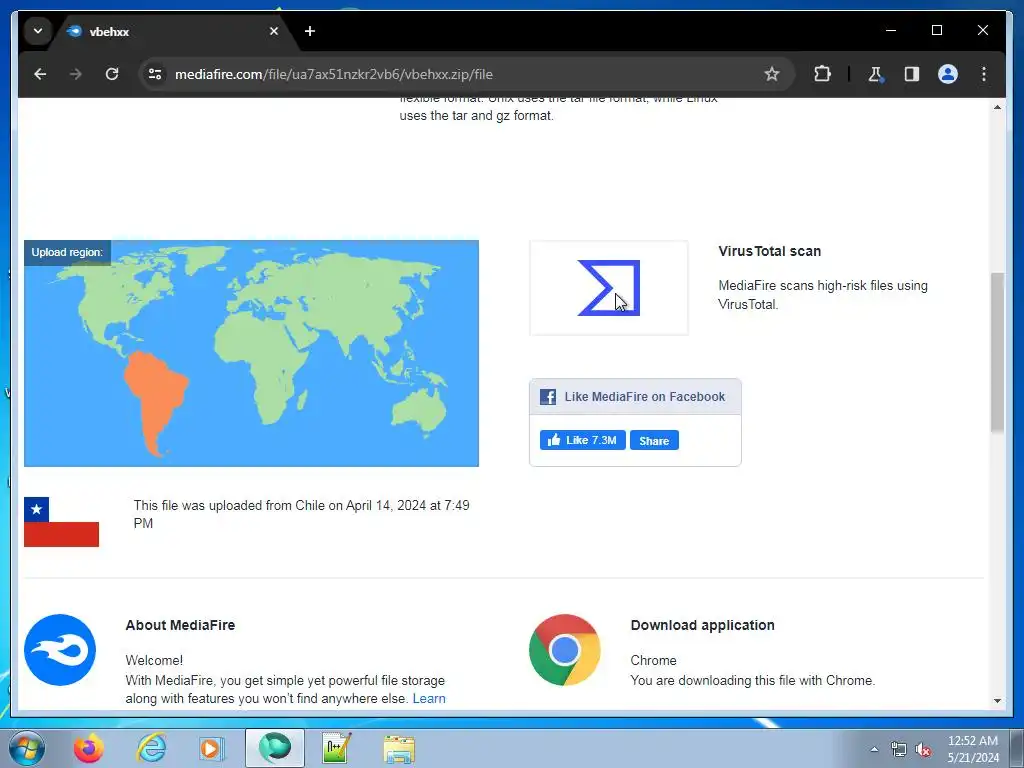Open Chrome three-dot menu
The height and width of the screenshot is (768, 1024).
984,74
